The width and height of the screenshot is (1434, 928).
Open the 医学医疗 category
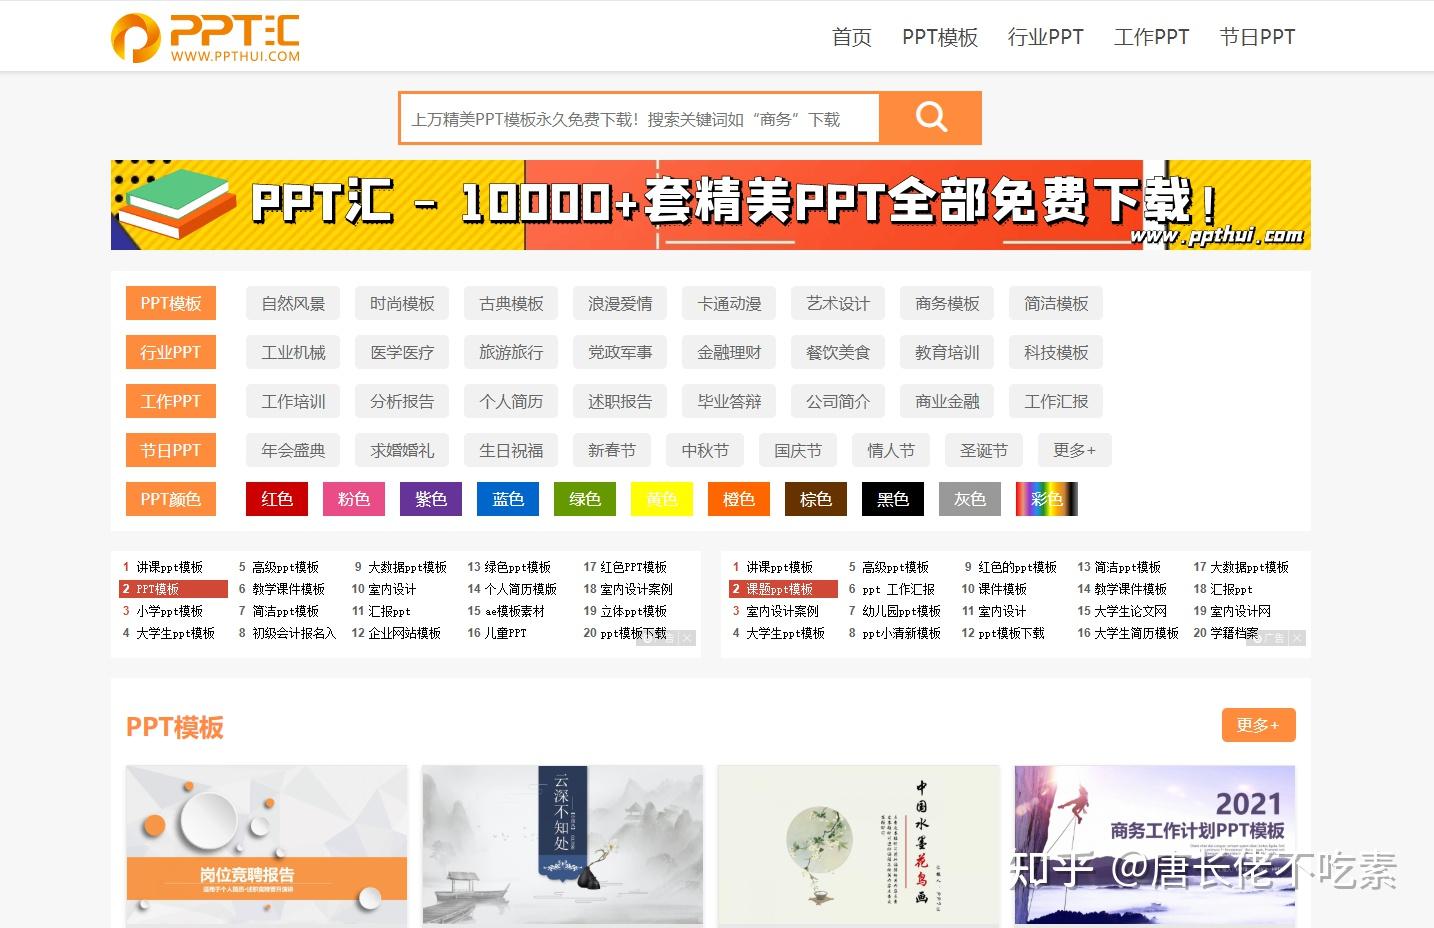tap(401, 352)
